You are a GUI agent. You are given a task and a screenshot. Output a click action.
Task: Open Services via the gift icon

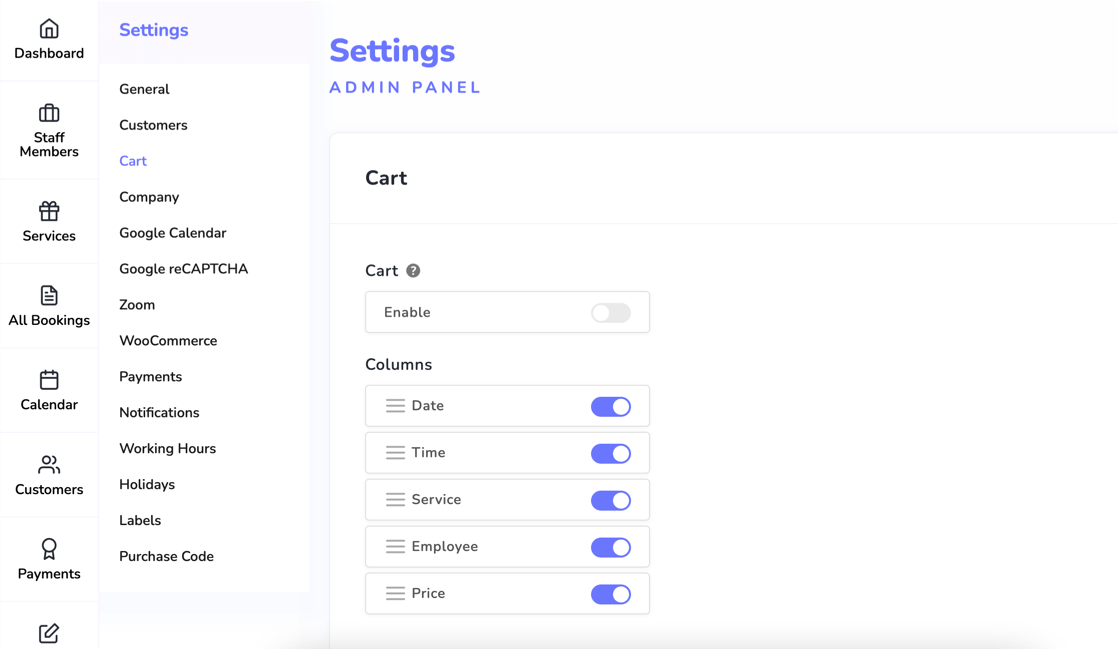tap(49, 211)
